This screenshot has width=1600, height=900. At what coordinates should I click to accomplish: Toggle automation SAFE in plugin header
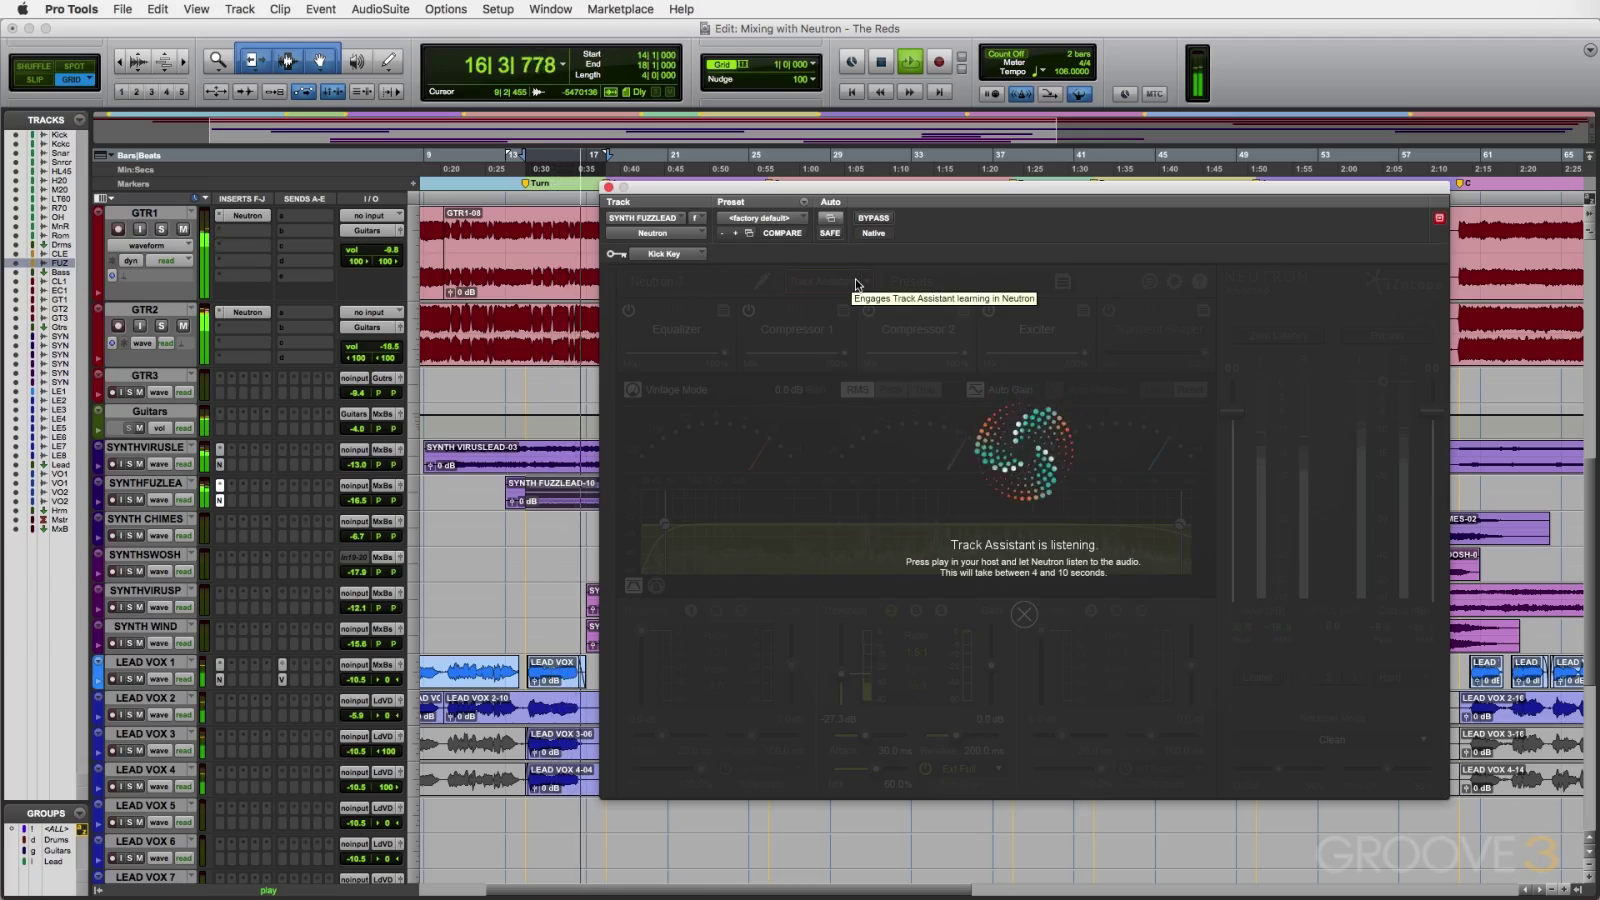click(830, 233)
